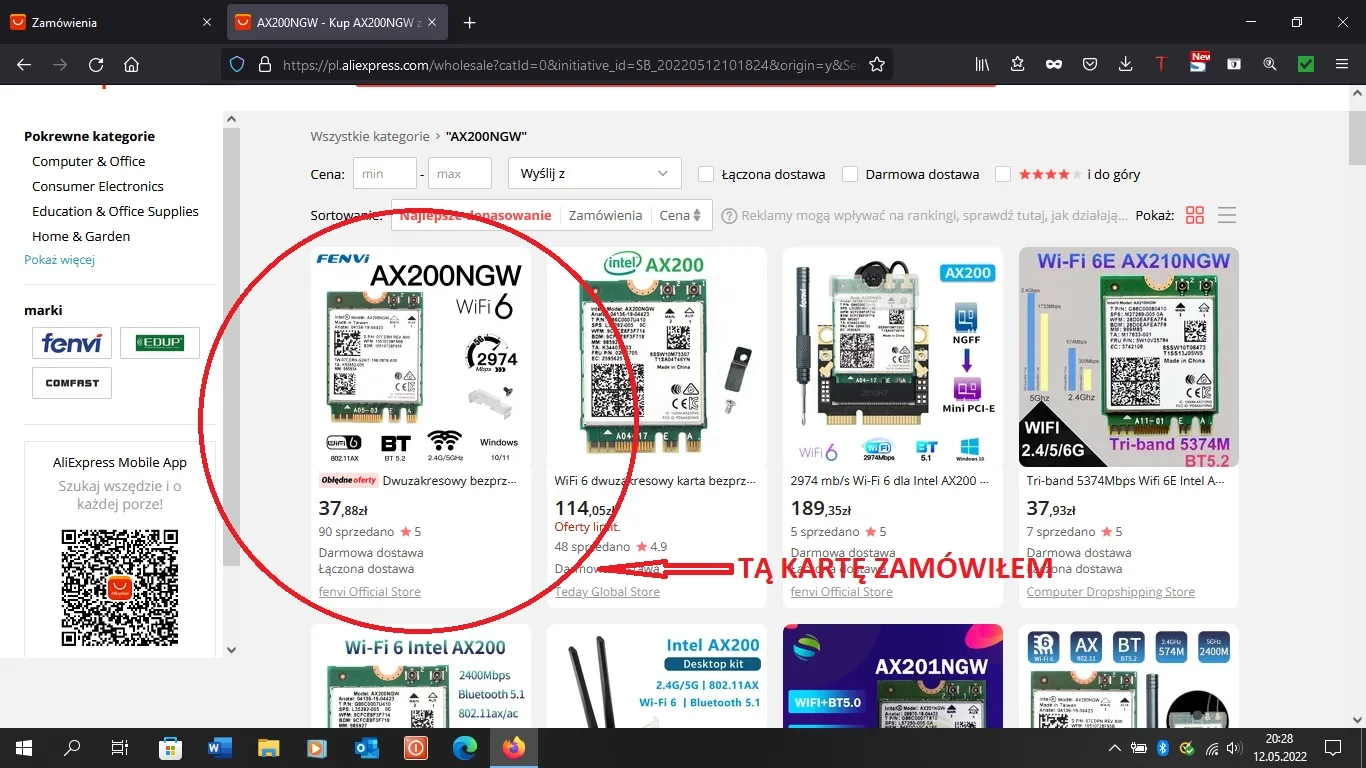Open the Downloads panel
The height and width of the screenshot is (768, 1366).
click(1126, 65)
